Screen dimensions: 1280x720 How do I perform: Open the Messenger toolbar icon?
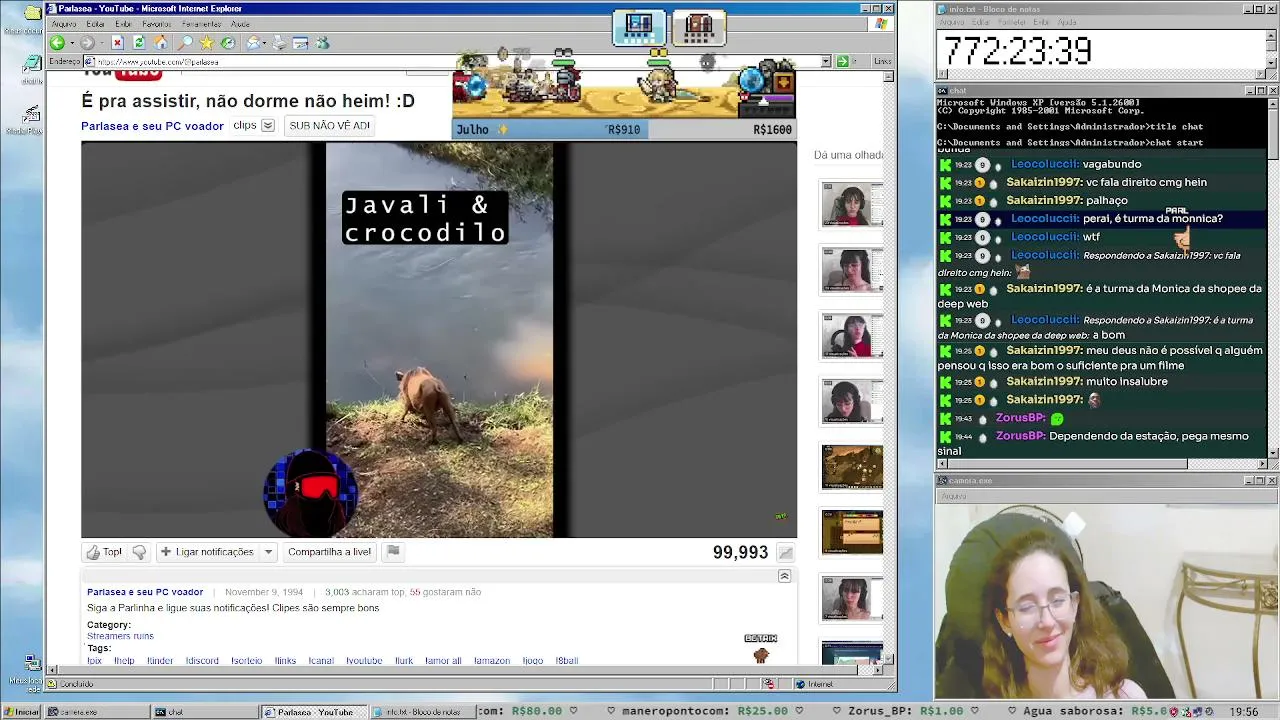pos(322,43)
